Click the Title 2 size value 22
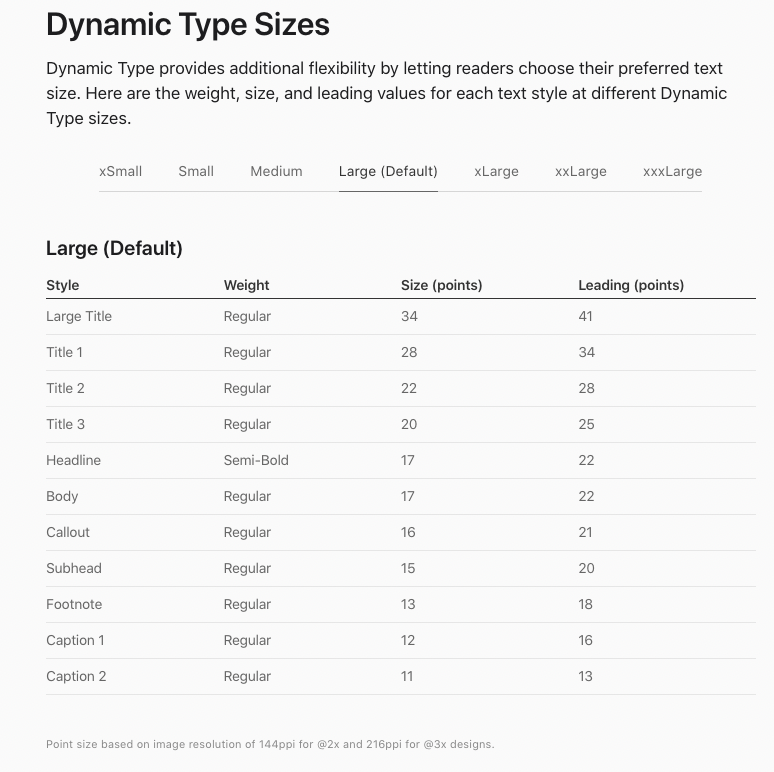The width and height of the screenshot is (774, 772). (409, 388)
